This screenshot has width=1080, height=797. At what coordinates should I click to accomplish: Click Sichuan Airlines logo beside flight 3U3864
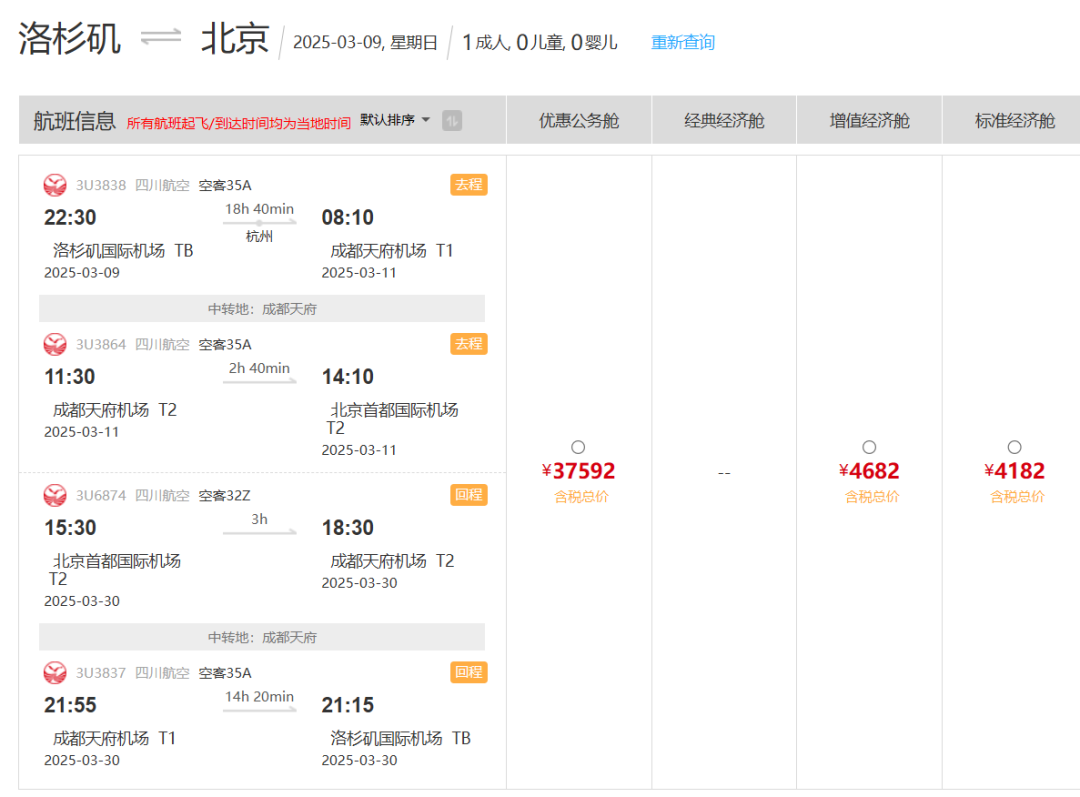pyautogui.click(x=55, y=344)
